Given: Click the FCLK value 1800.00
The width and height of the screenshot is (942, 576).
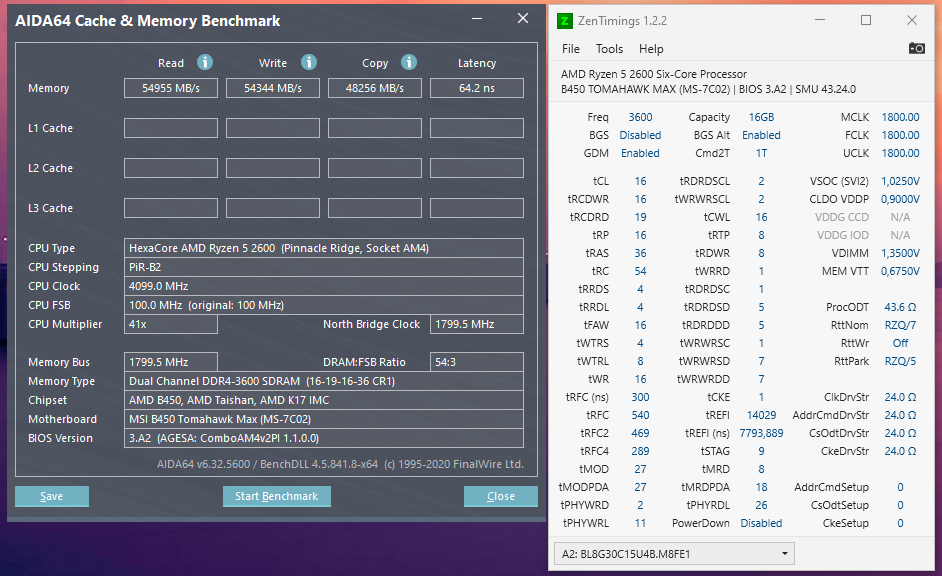Looking at the screenshot, I should [900, 135].
